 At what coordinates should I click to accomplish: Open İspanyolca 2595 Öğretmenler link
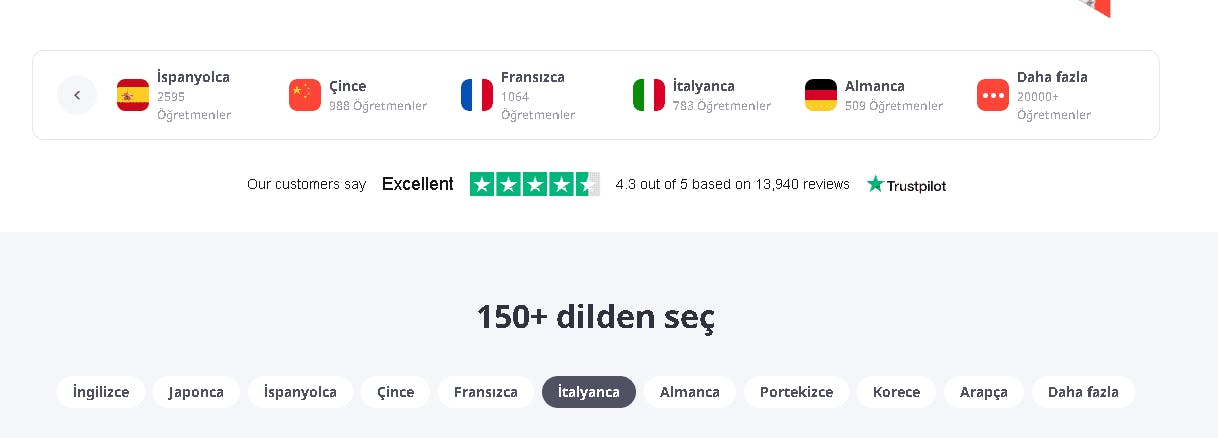coord(193,96)
